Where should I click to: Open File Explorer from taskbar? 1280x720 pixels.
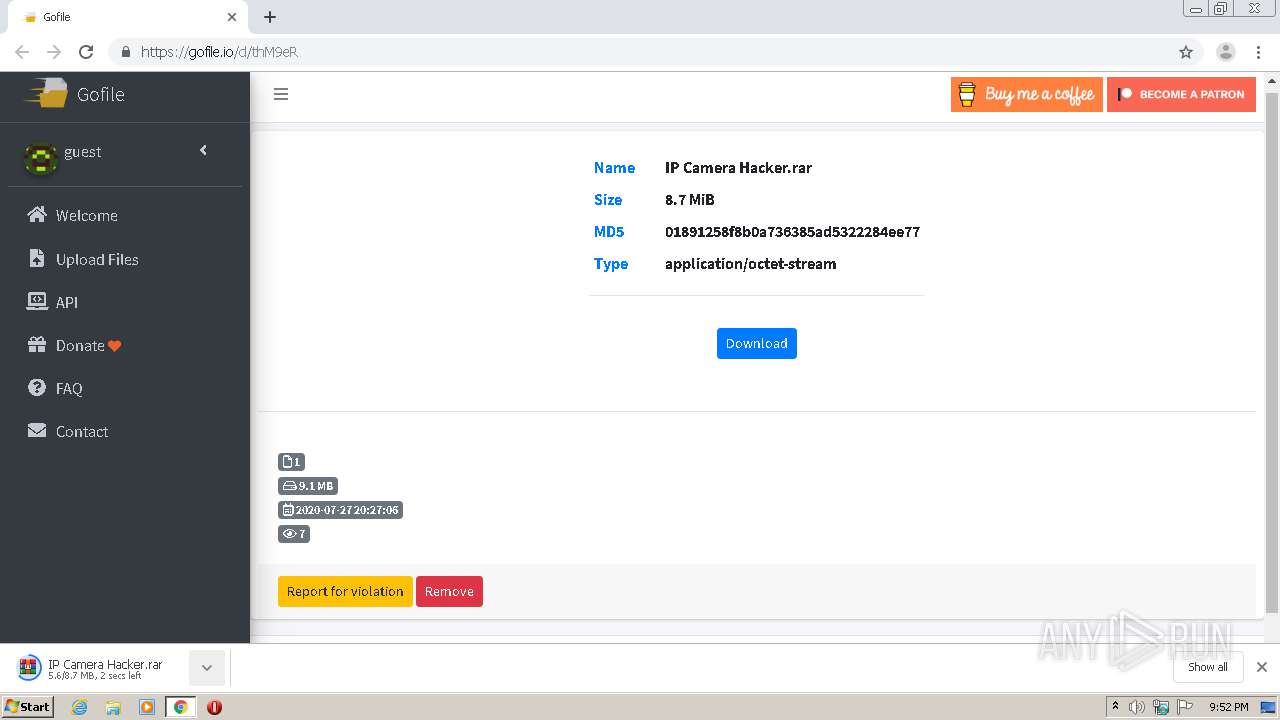tap(113, 707)
